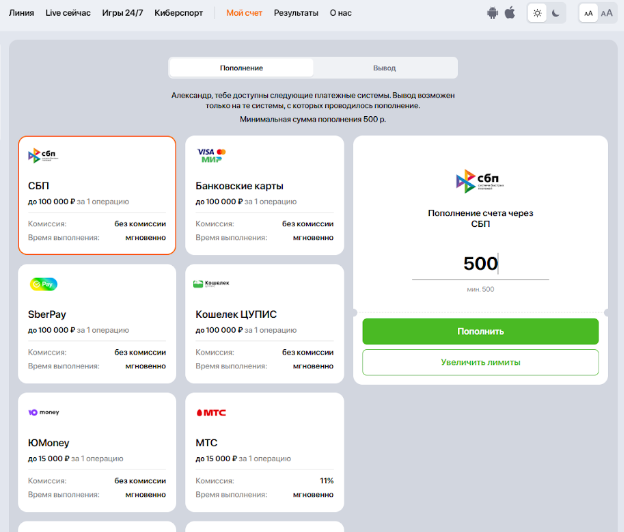Click мгновенно in the Банковские карты card
Screen dimensions: 624x532
pos(313,238)
